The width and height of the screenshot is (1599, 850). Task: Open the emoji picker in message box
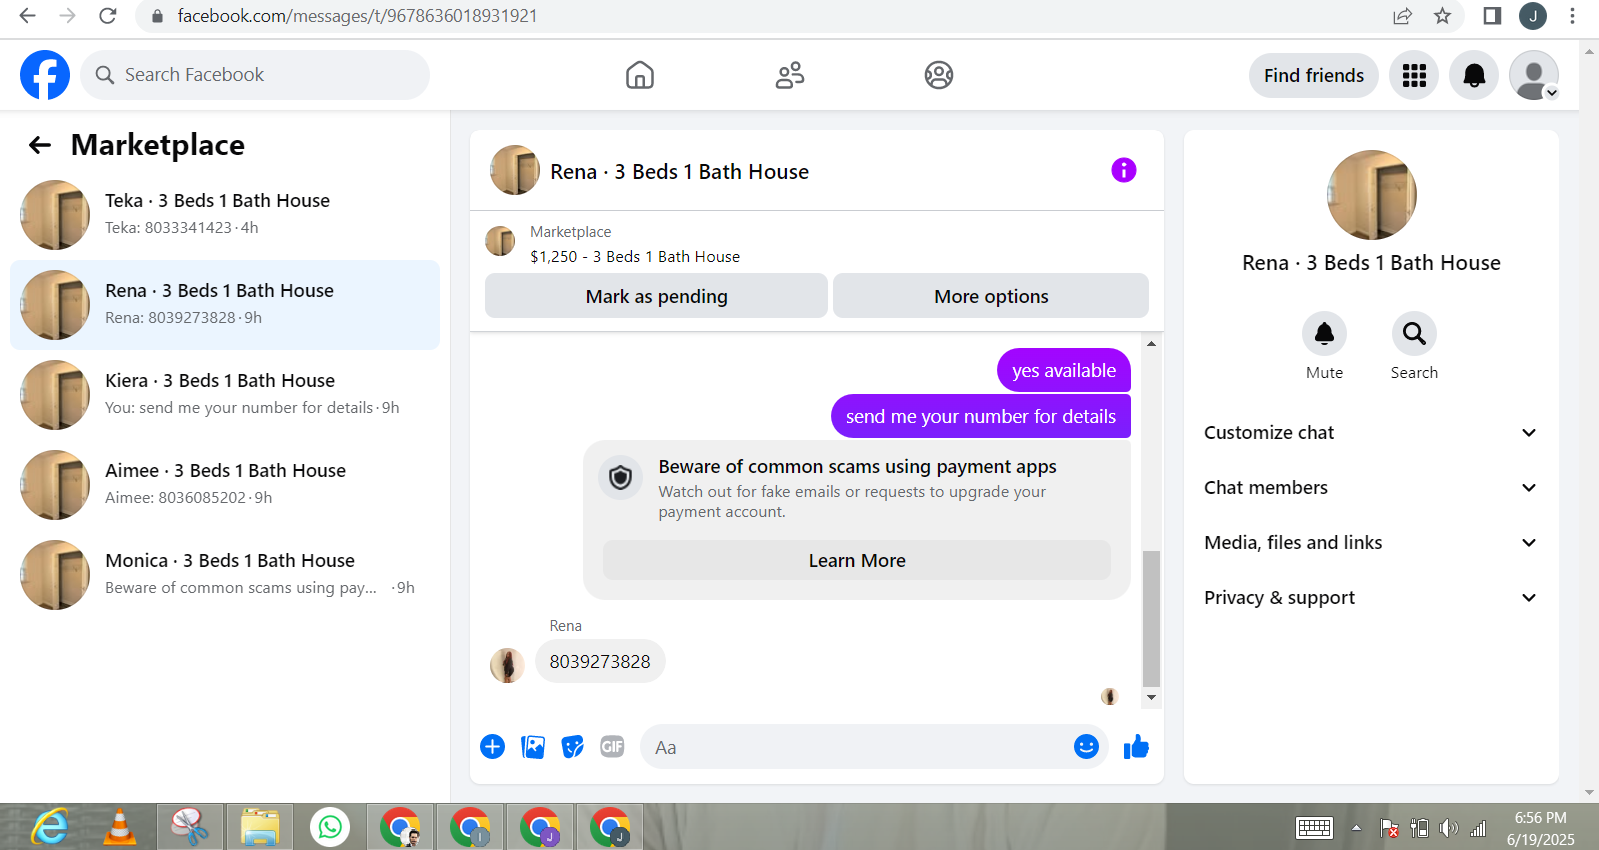pyautogui.click(x=1086, y=747)
